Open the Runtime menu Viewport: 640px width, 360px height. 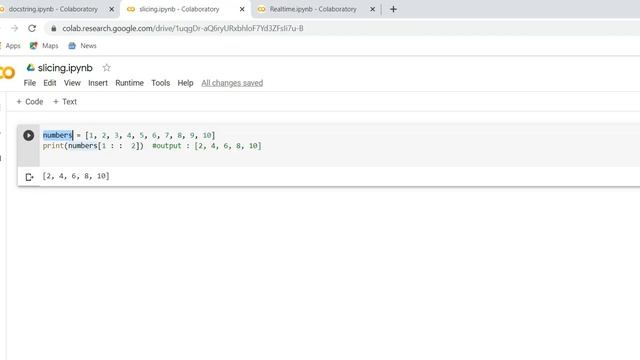tap(129, 83)
